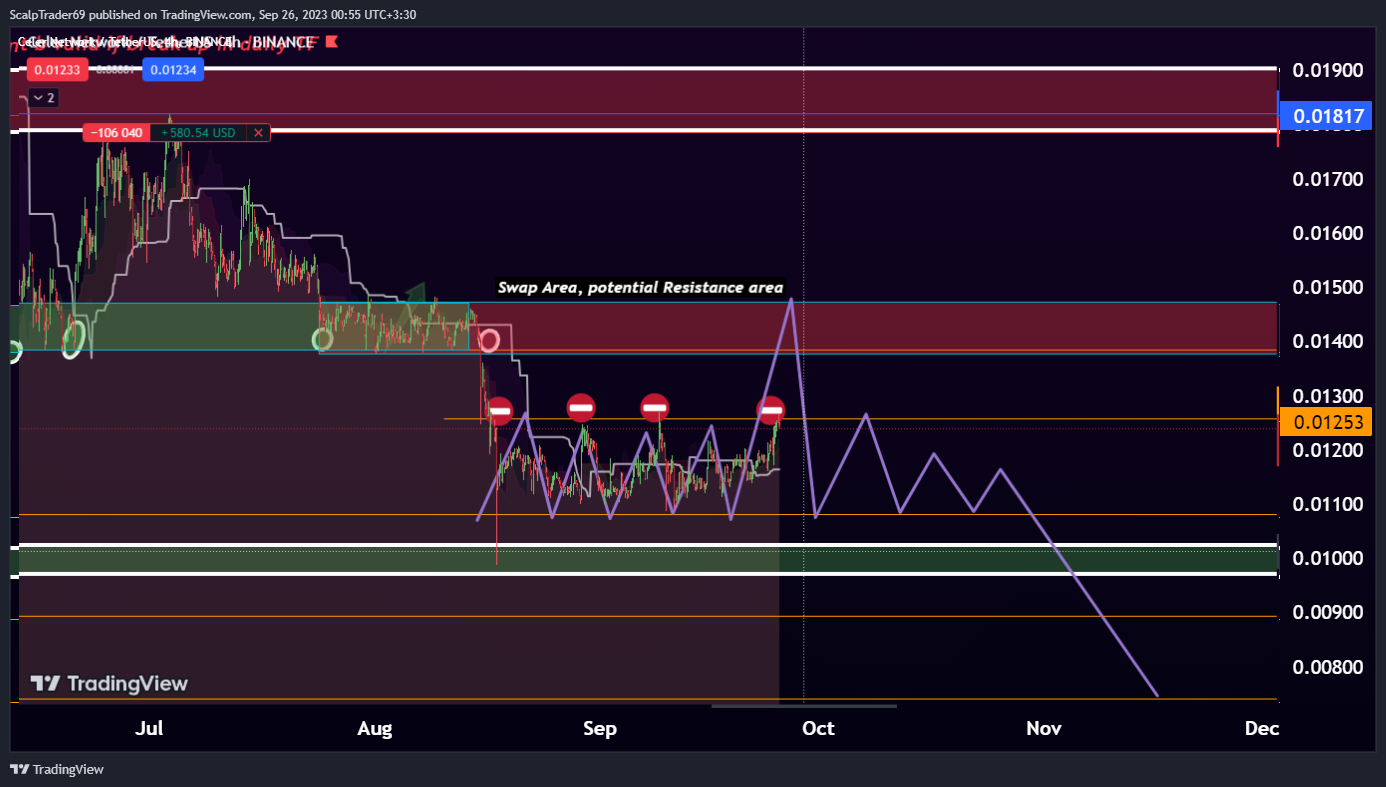Click the spread value between sell and buy
This screenshot has width=1386, height=787.
coord(116,70)
